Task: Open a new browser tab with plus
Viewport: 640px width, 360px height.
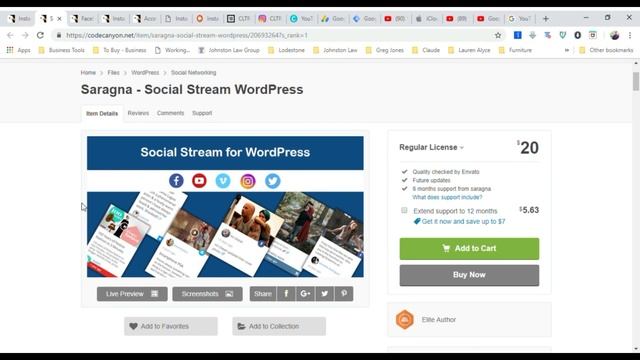Action: tap(546, 19)
